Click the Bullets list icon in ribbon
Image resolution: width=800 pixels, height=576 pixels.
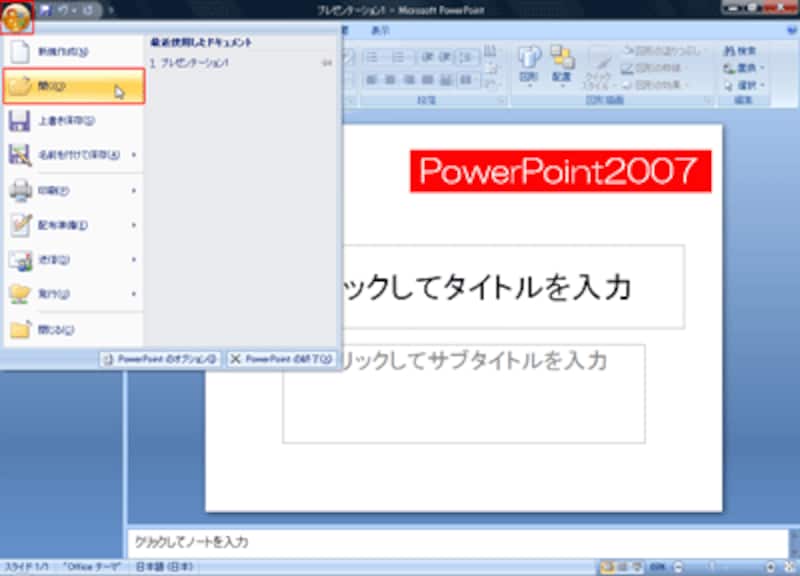tap(374, 58)
